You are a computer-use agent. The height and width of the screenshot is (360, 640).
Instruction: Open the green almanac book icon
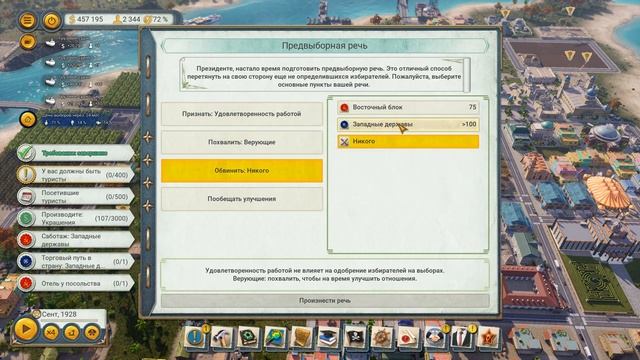(x=248, y=338)
